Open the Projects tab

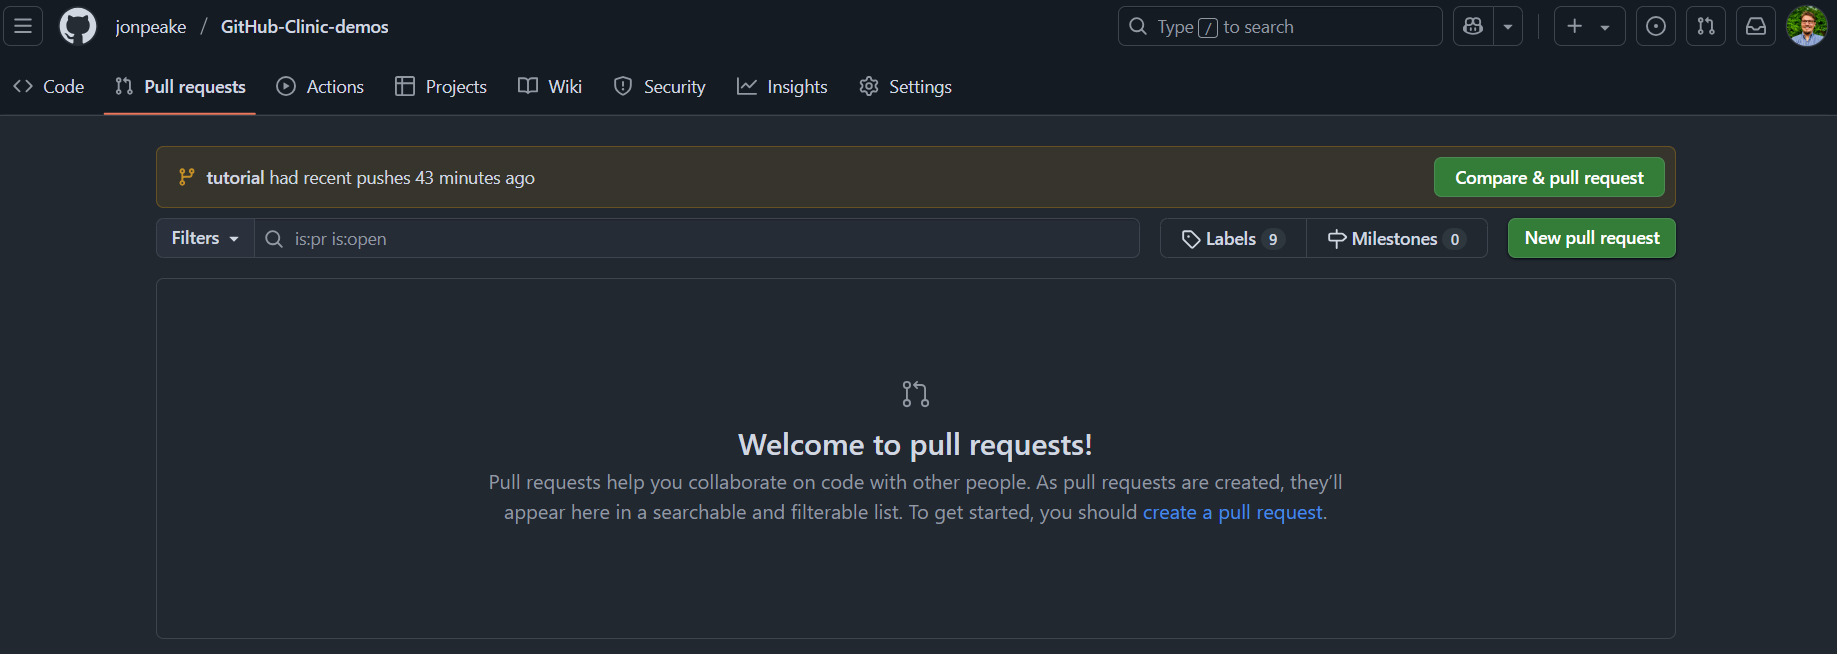[x=441, y=87]
